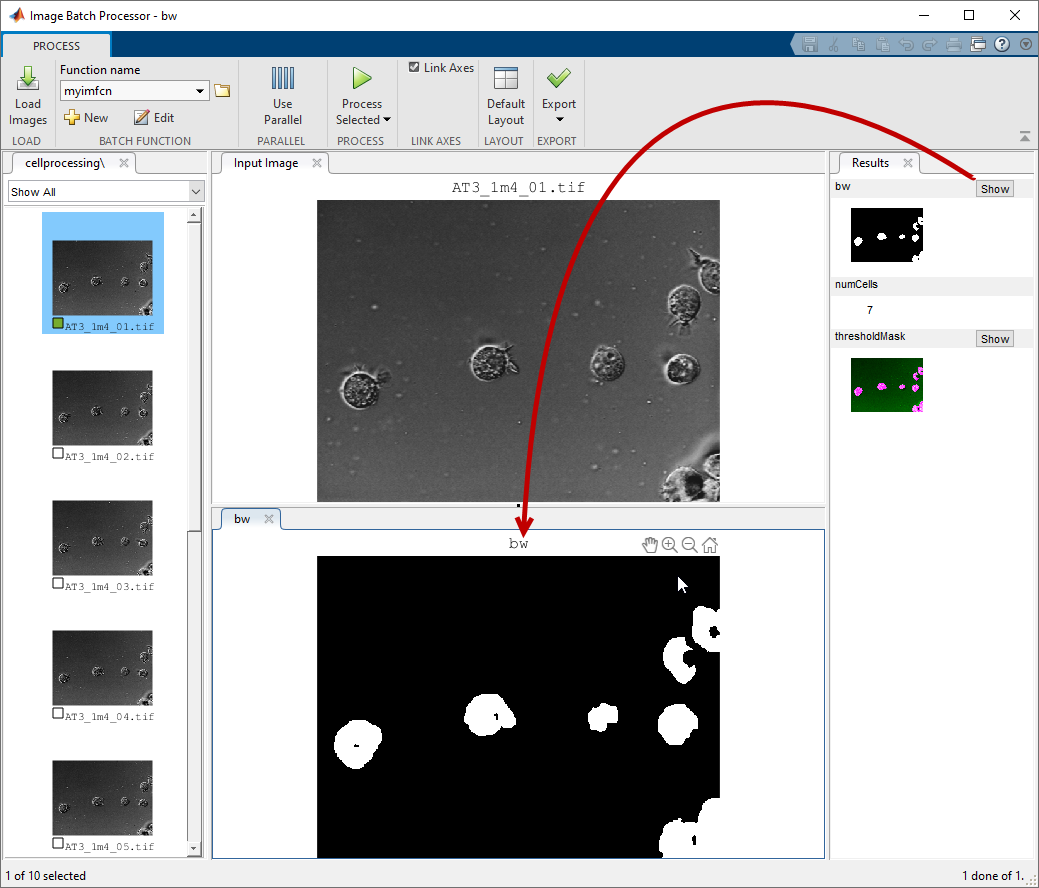1039x888 pixels.
Task: Open the help question mark icon
Action: pos(1002,45)
